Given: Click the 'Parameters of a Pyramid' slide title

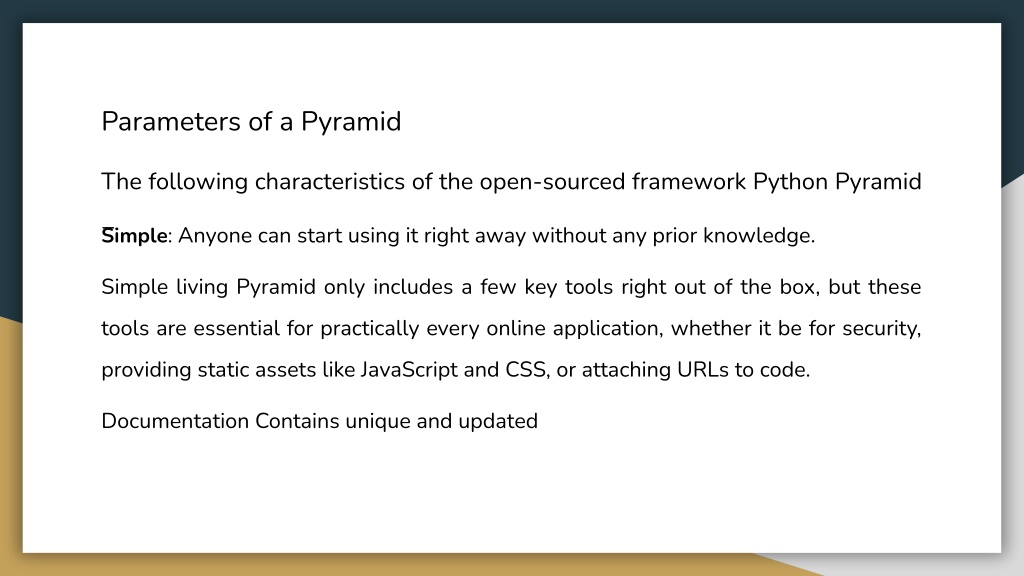Looking at the screenshot, I should tap(251, 122).
